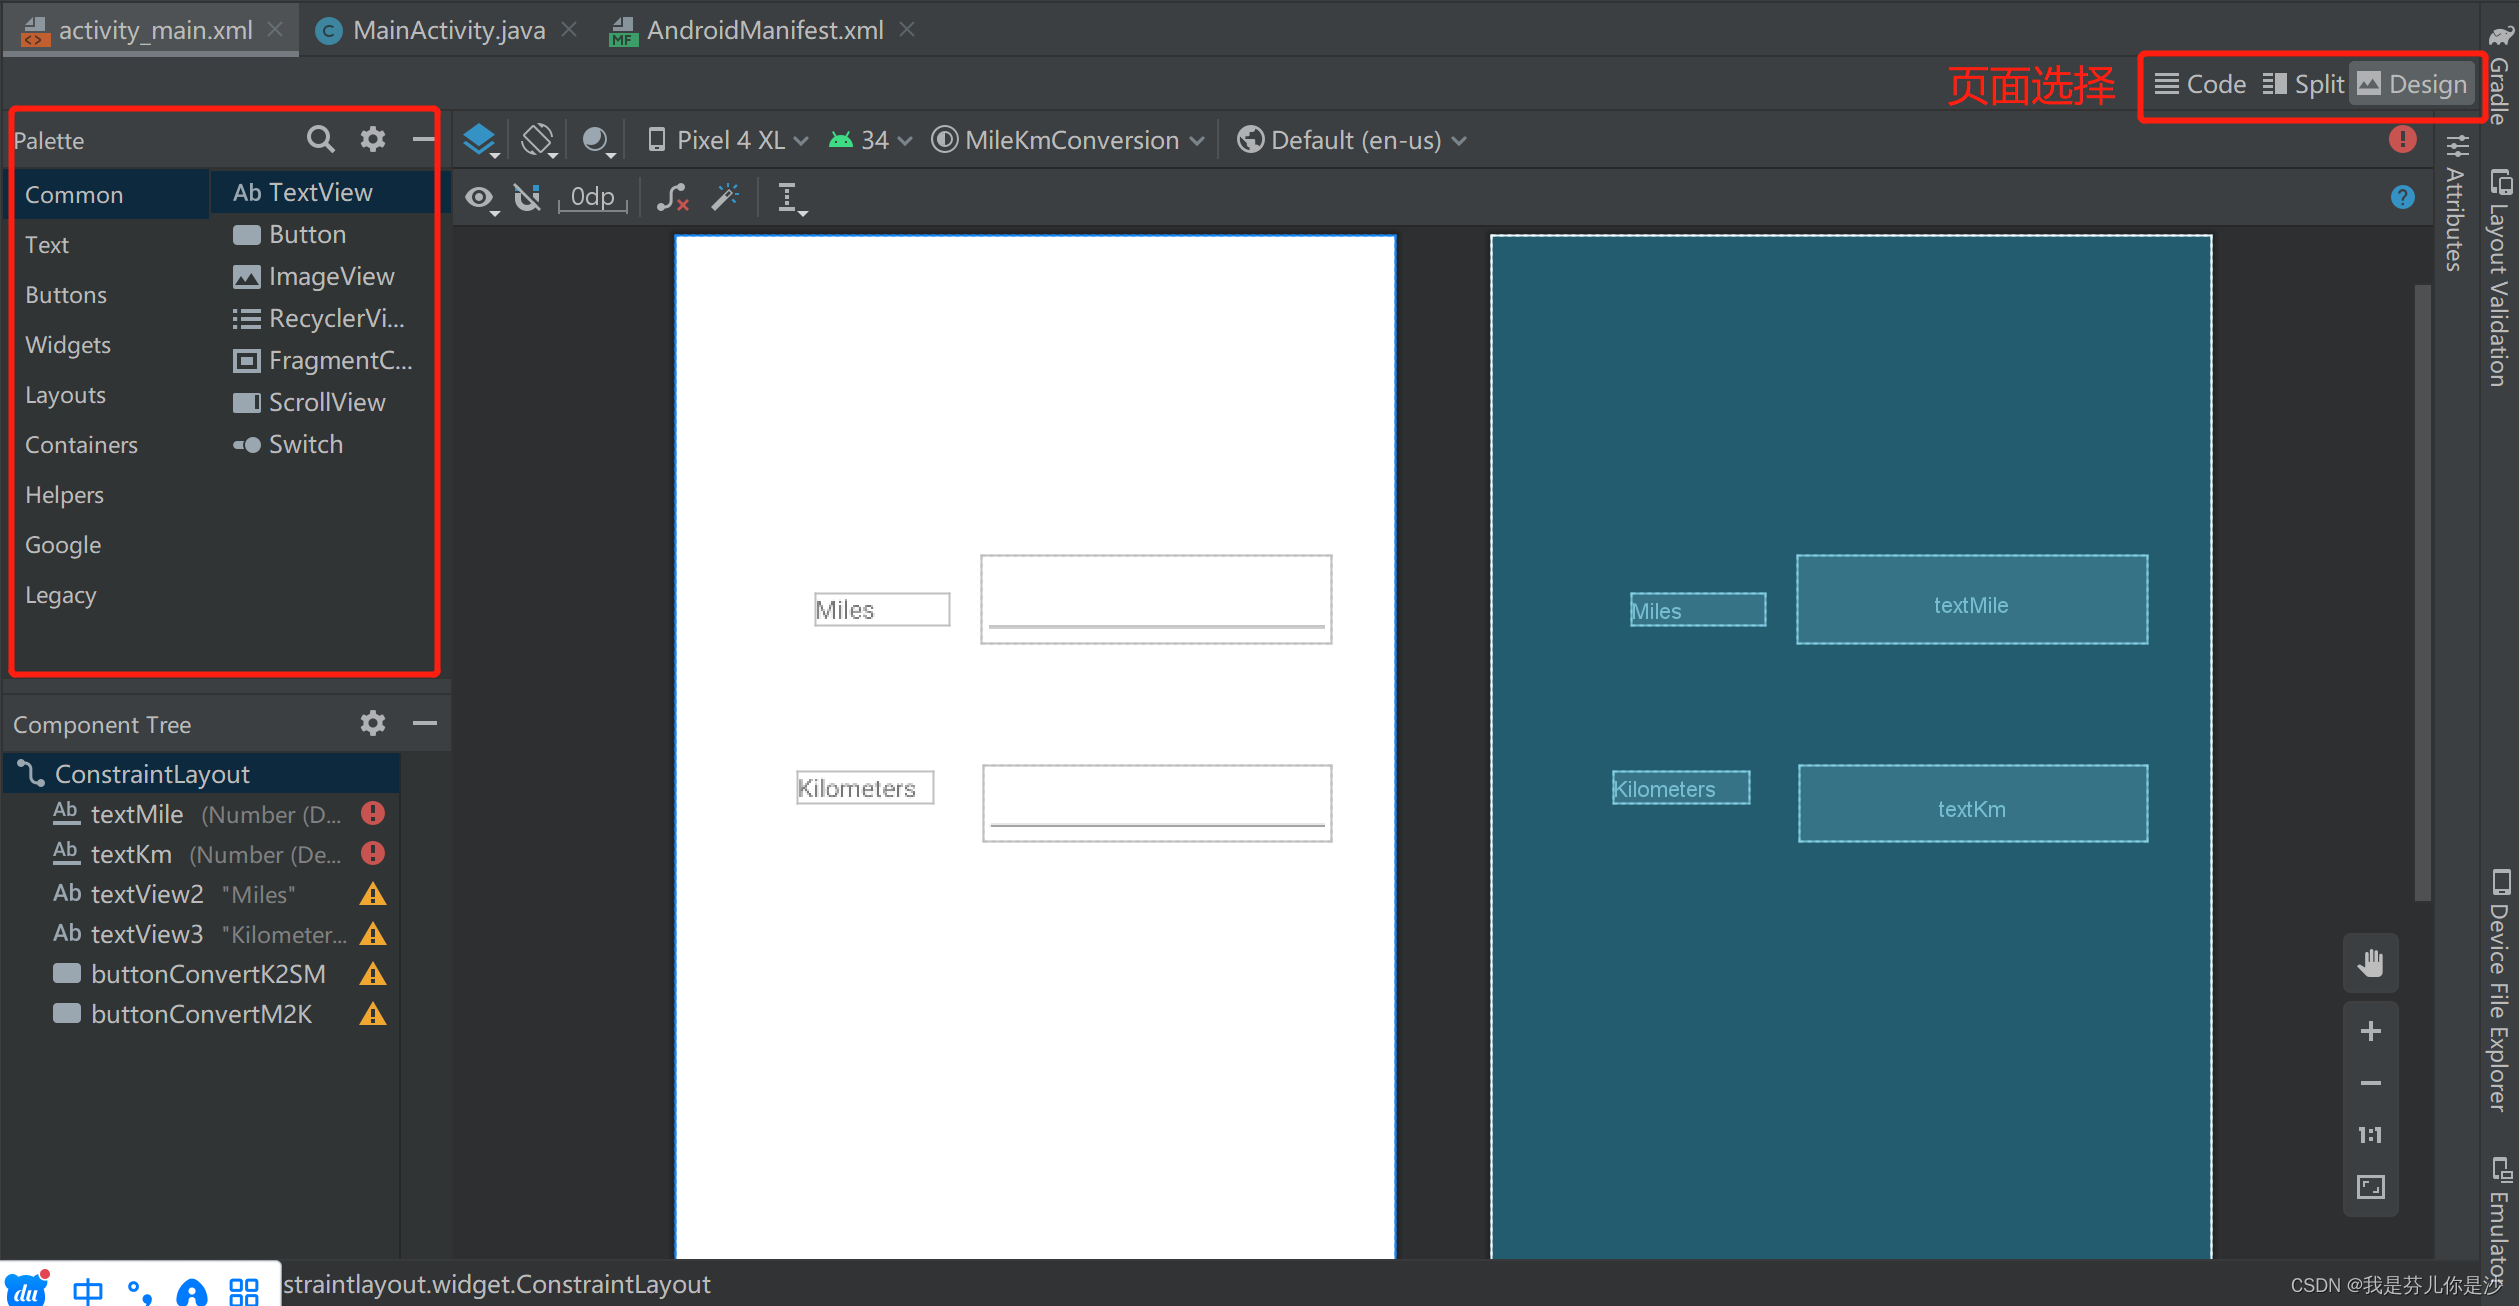This screenshot has width=2519, height=1306.
Task: Toggle the view options eye icon
Action: tap(481, 198)
